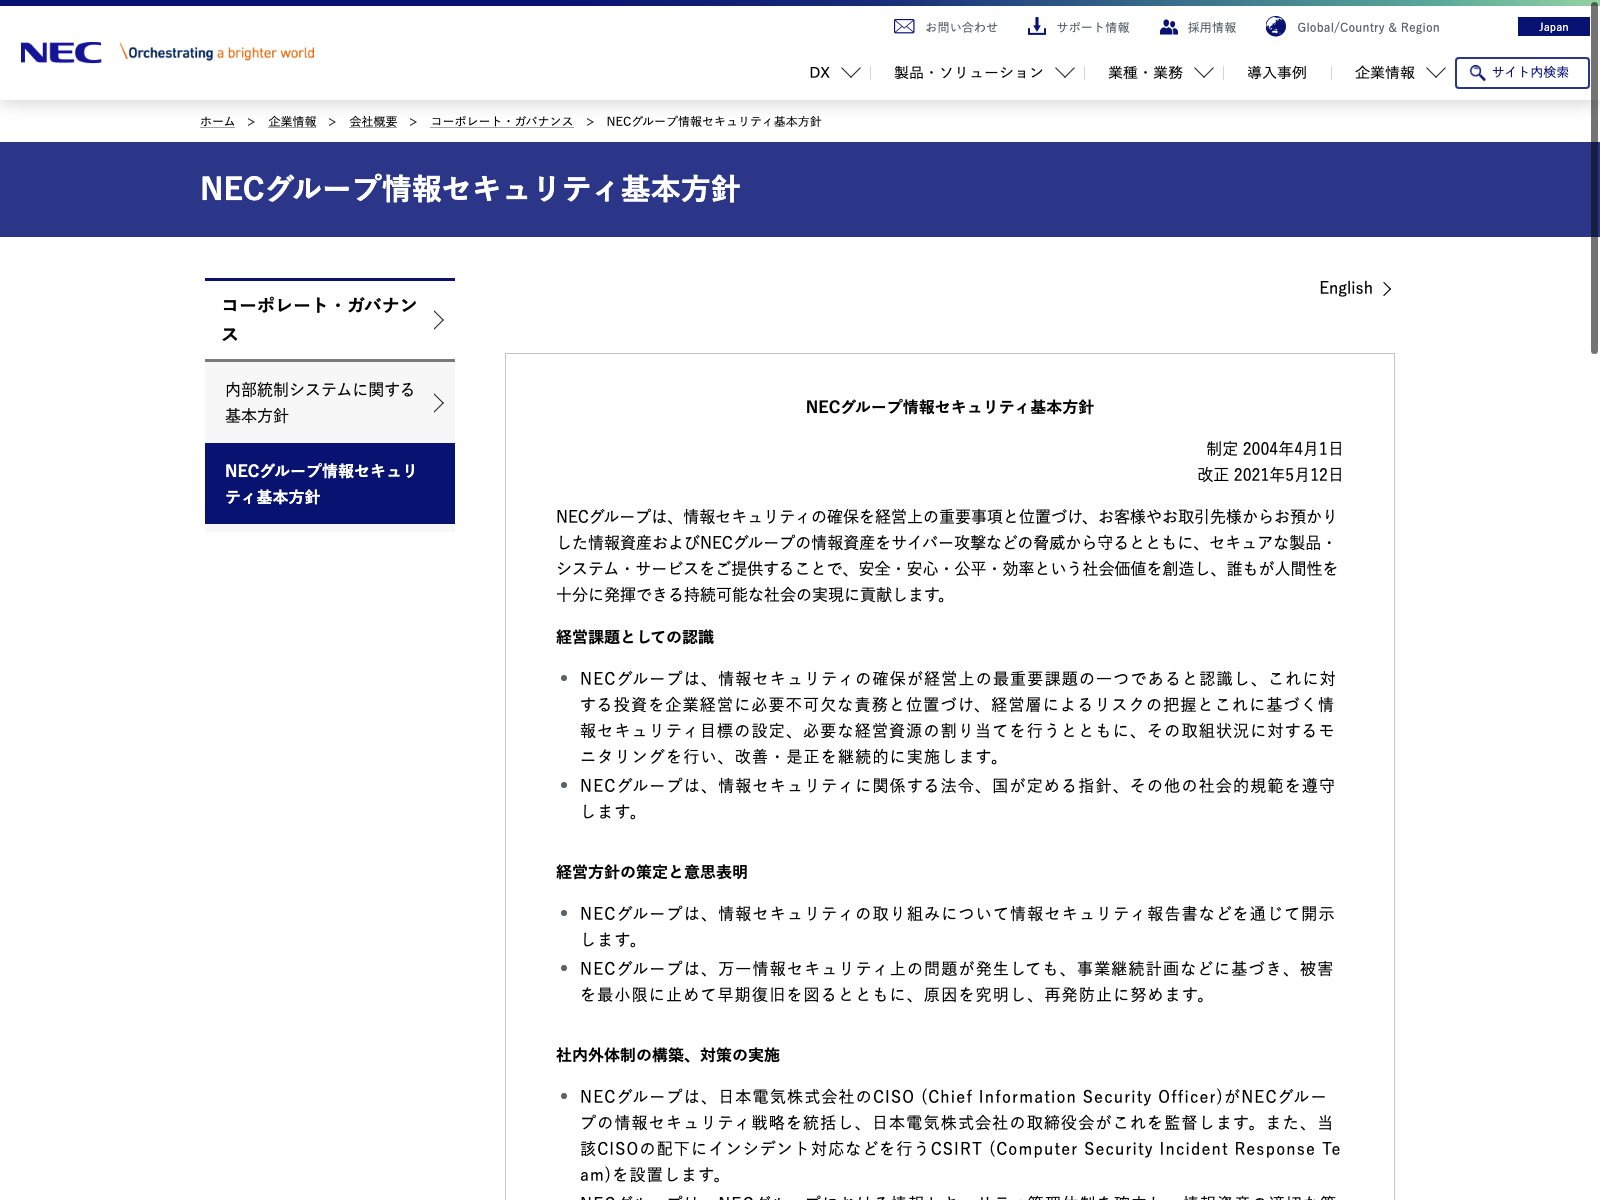Click the NEC logo
This screenshot has width=1600, height=1200.
click(61, 53)
